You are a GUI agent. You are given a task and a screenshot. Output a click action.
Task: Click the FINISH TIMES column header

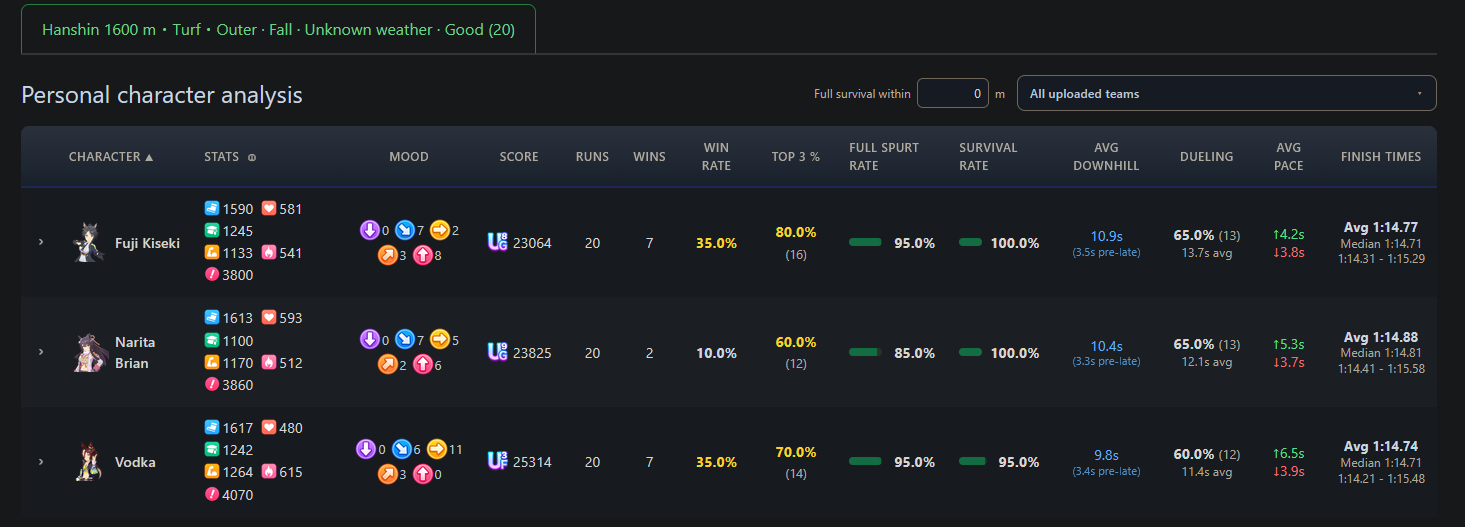coord(1381,157)
